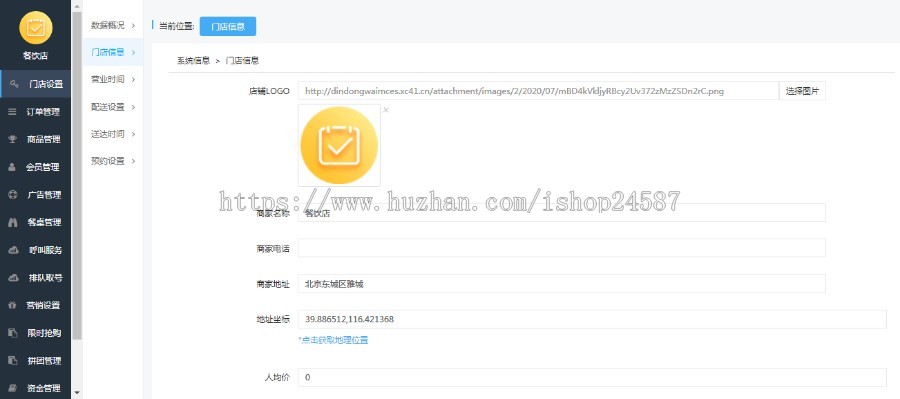
Task: Click the 地址坐标 coordinates field
Action: point(592,319)
